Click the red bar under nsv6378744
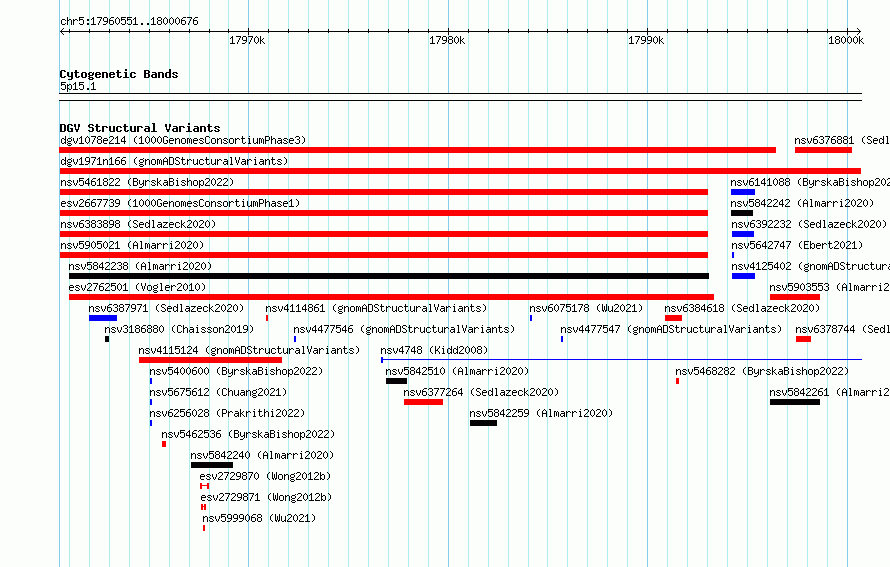The image size is (890, 567). (x=803, y=339)
